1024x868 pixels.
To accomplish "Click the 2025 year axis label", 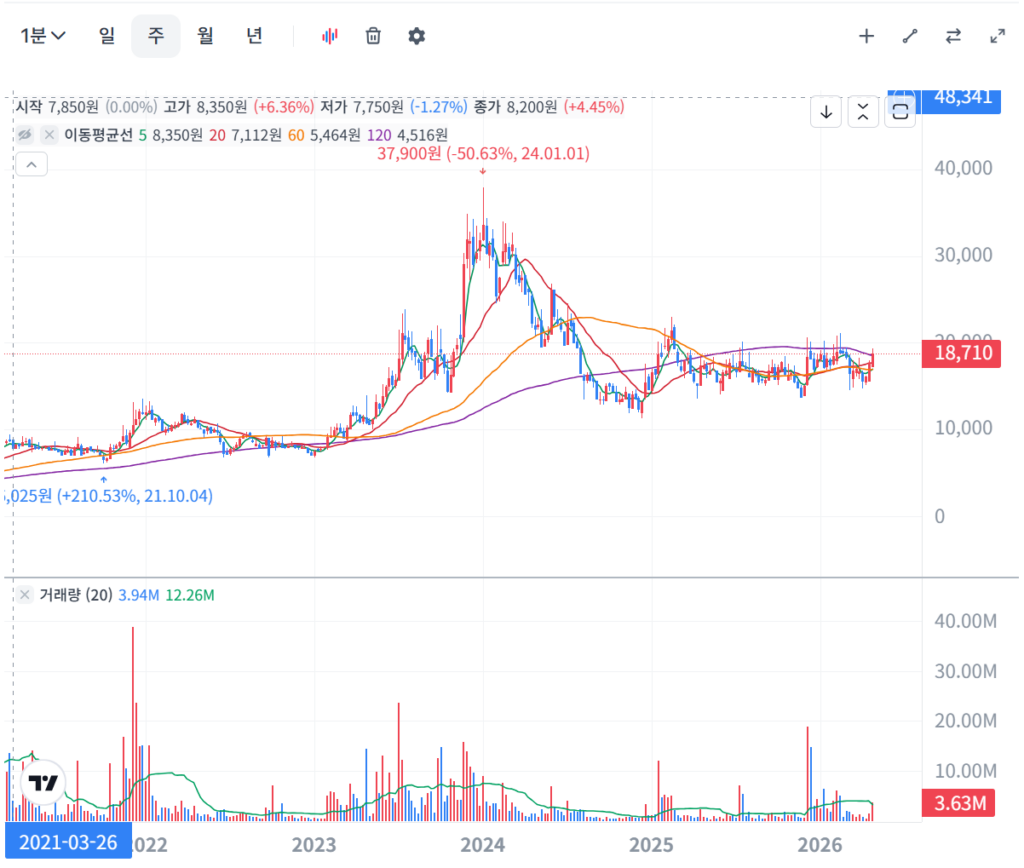I will 651,845.
